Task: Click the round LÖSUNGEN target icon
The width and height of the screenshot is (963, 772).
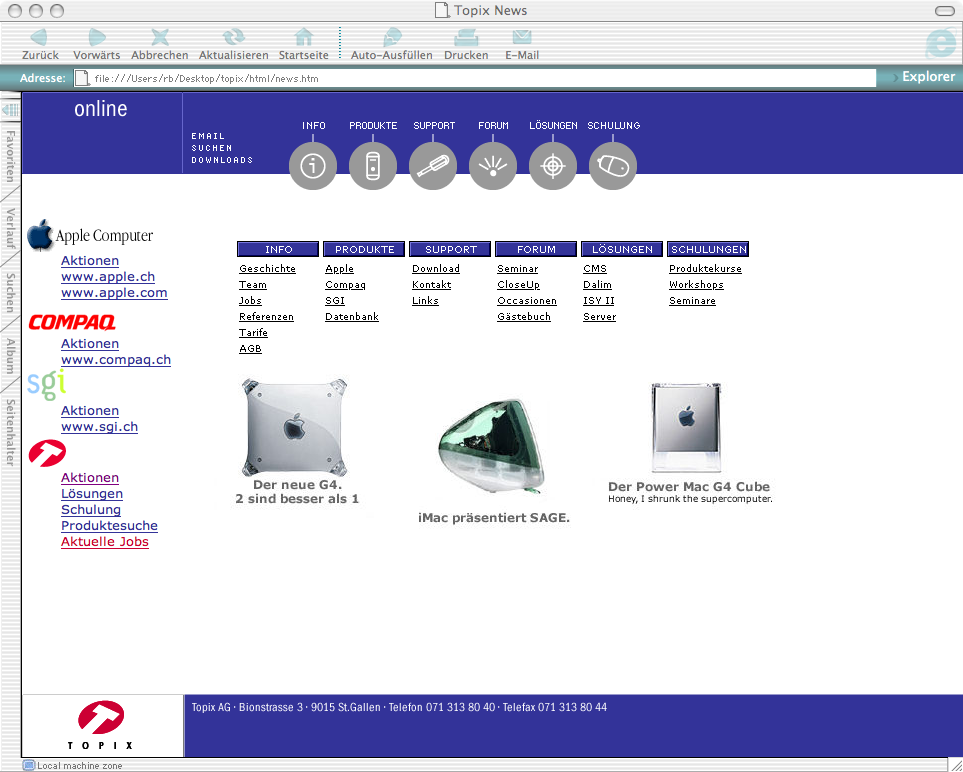Action: pyautogui.click(x=553, y=166)
